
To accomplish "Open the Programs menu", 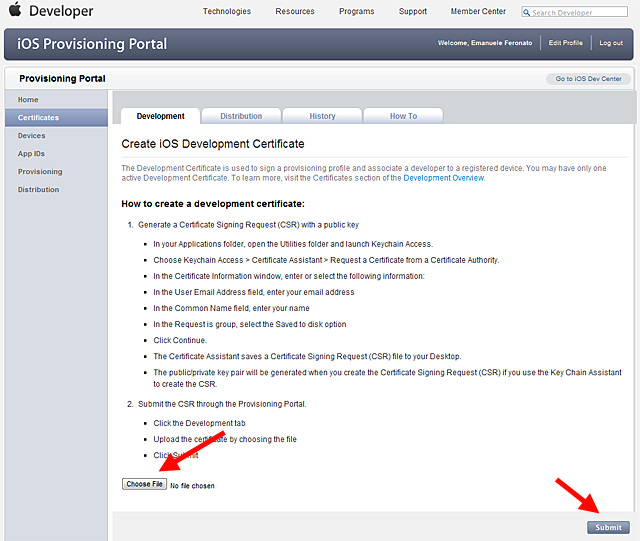I will tap(357, 12).
